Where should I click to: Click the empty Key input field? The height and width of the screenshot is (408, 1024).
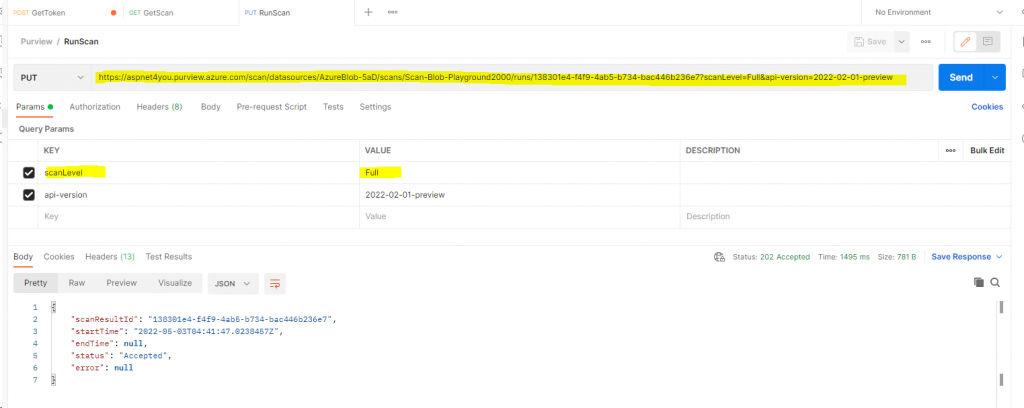pyautogui.click(x=199, y=216)
